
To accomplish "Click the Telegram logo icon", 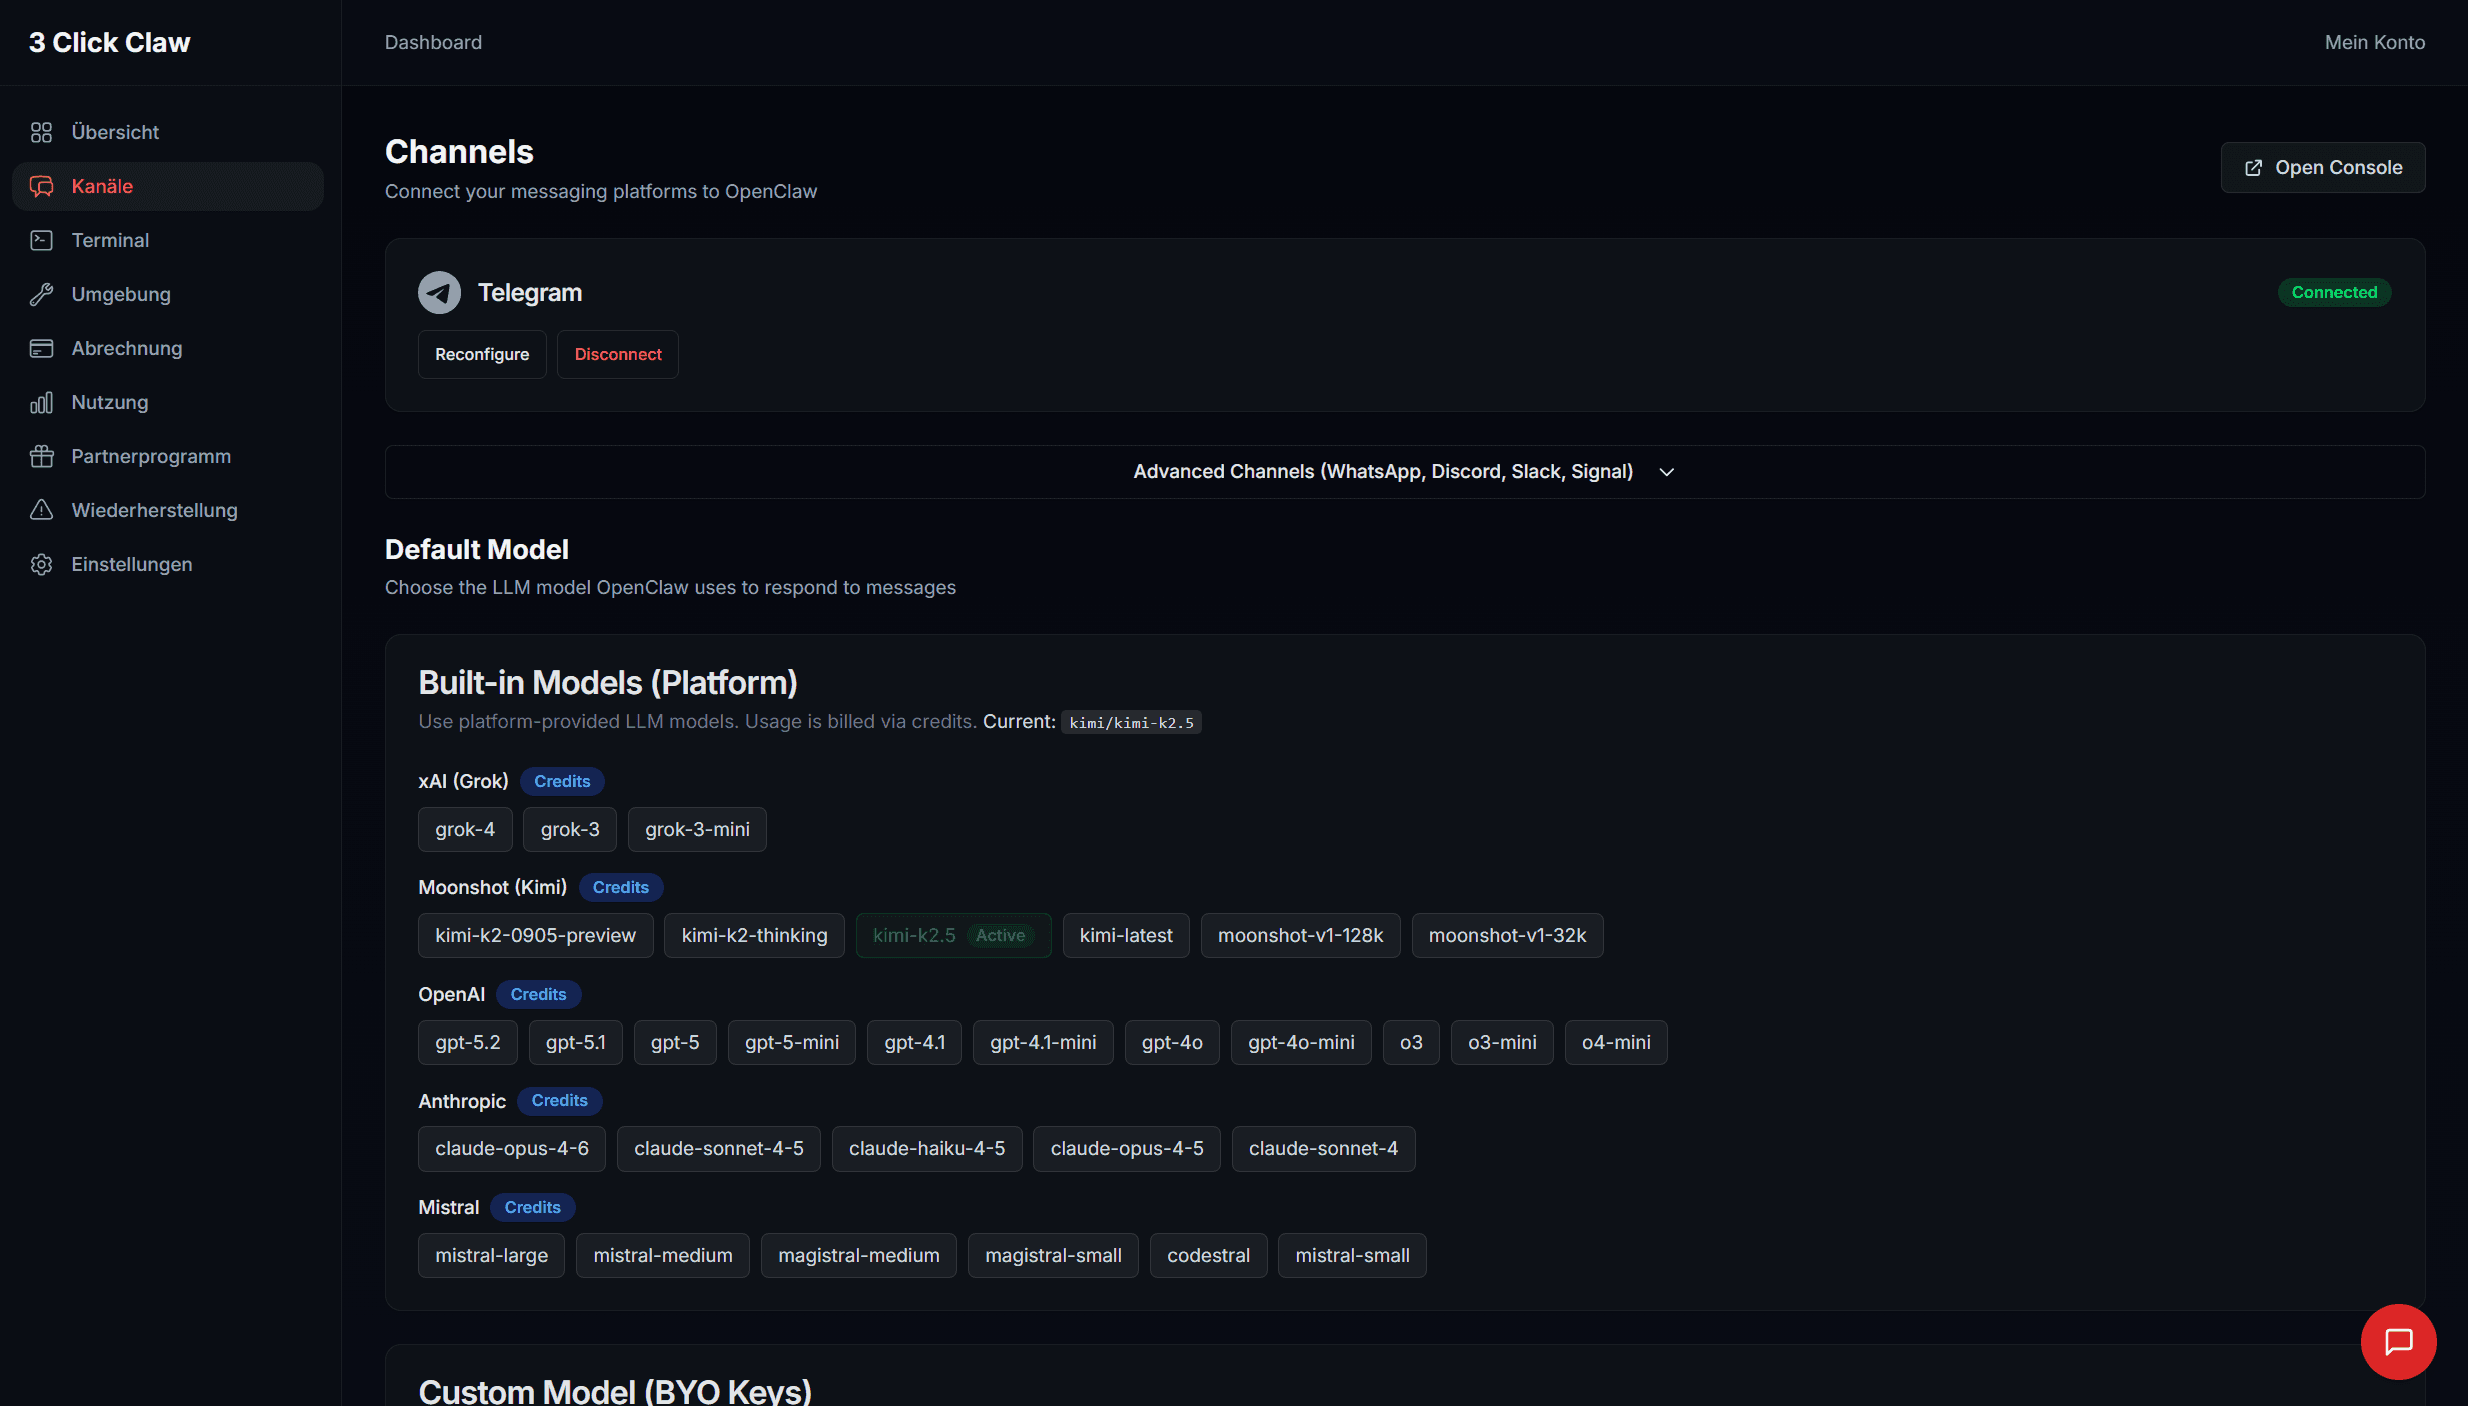I will point(439,292).
